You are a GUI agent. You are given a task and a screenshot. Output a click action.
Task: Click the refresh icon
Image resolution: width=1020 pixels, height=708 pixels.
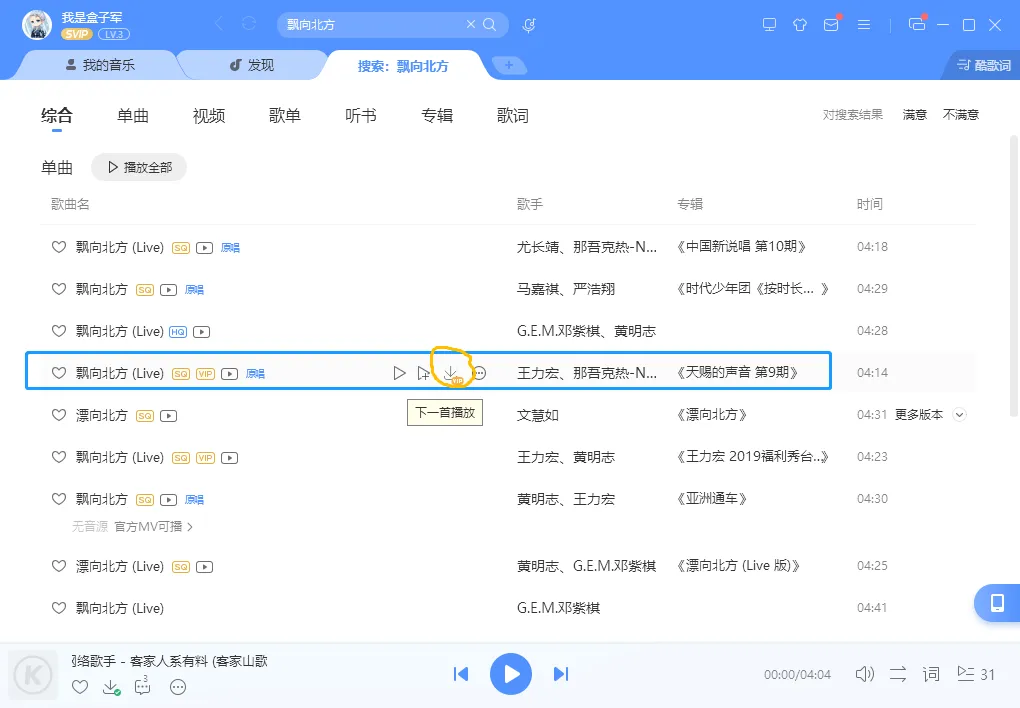(x=248, y=24)
